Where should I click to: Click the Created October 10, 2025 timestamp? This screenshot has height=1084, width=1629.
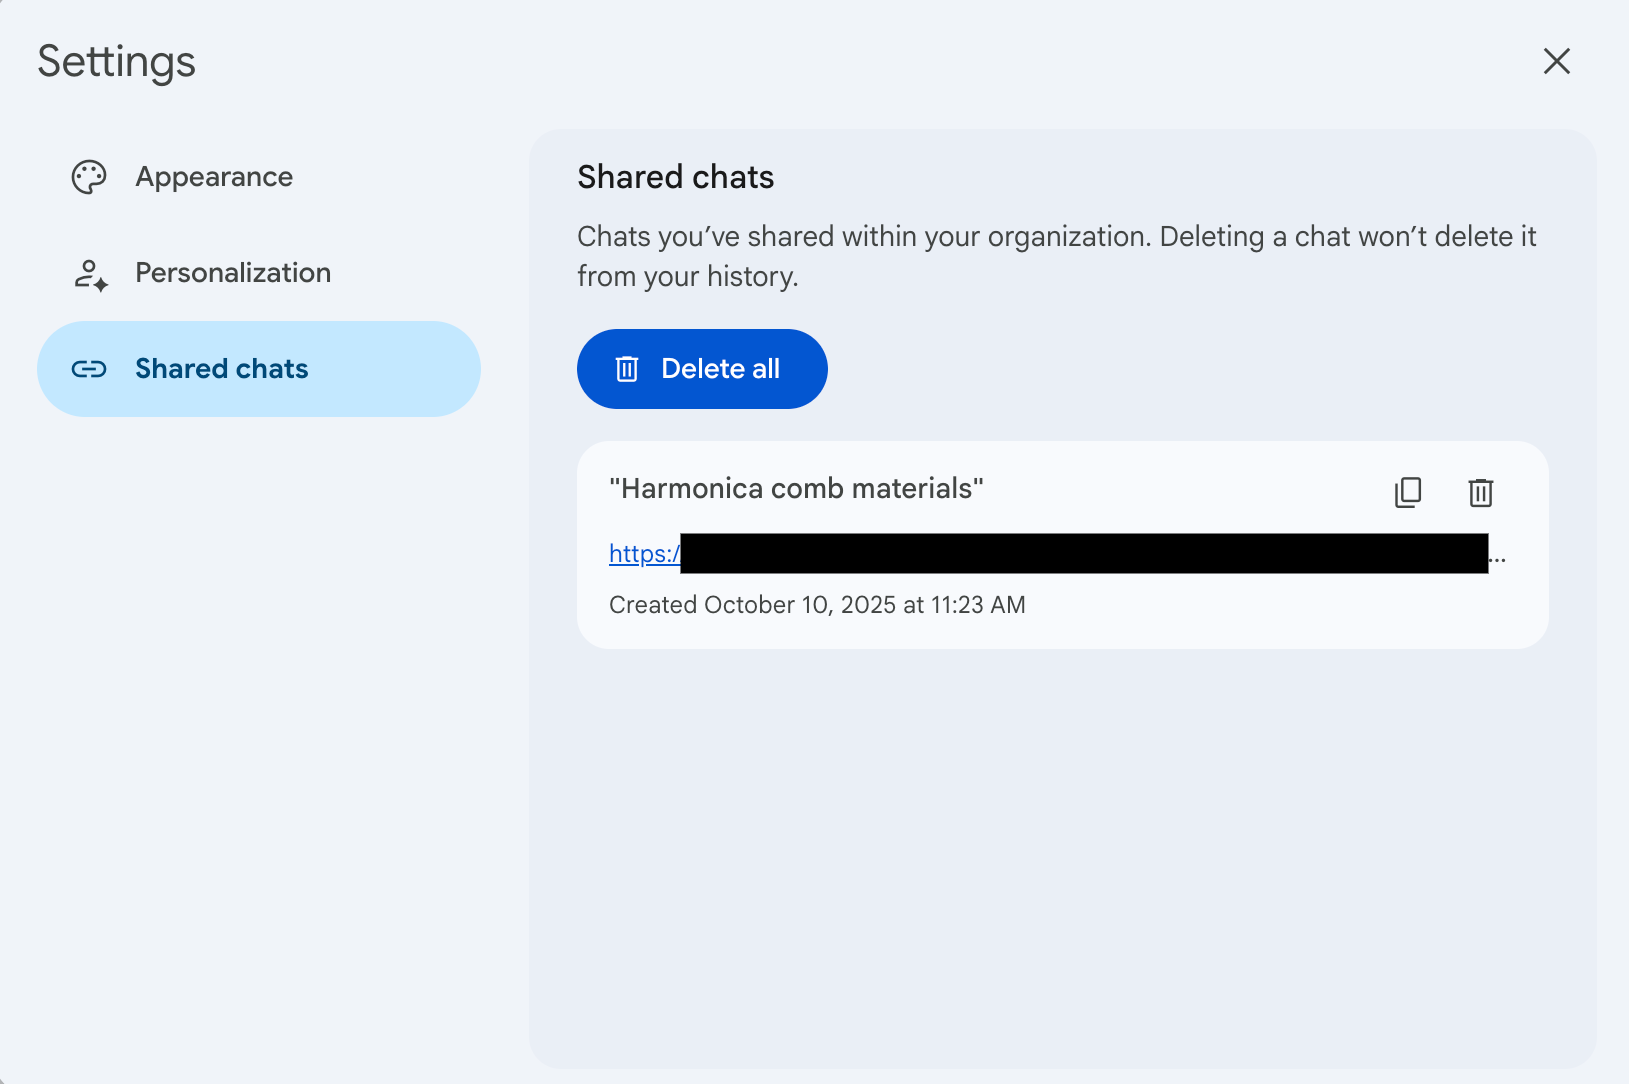tap(817, 605)
